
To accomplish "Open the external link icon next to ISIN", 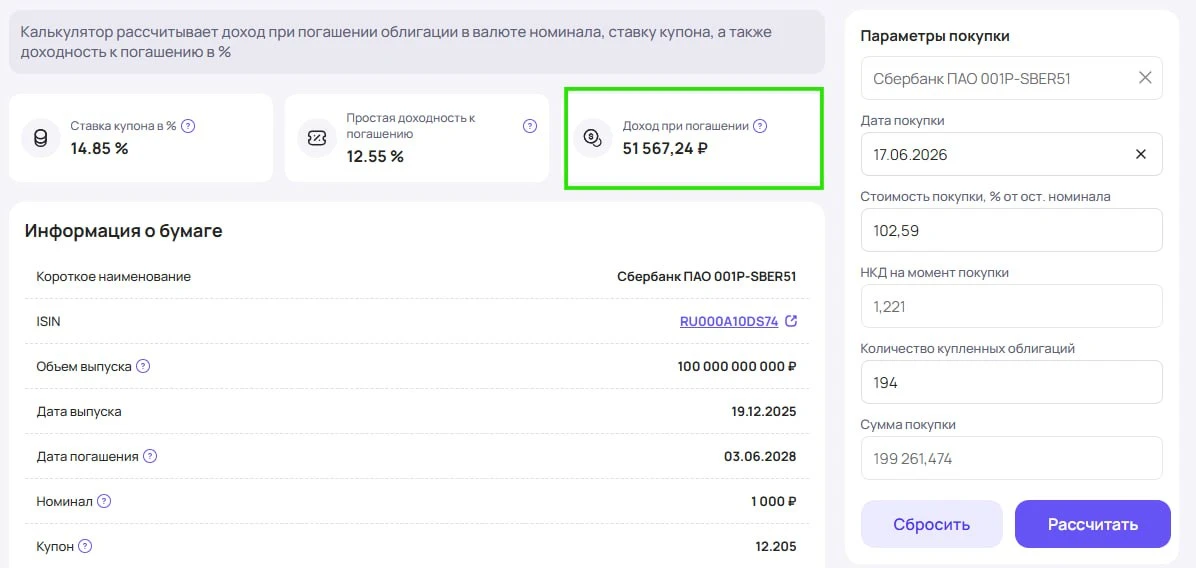I will pos(791,322).
